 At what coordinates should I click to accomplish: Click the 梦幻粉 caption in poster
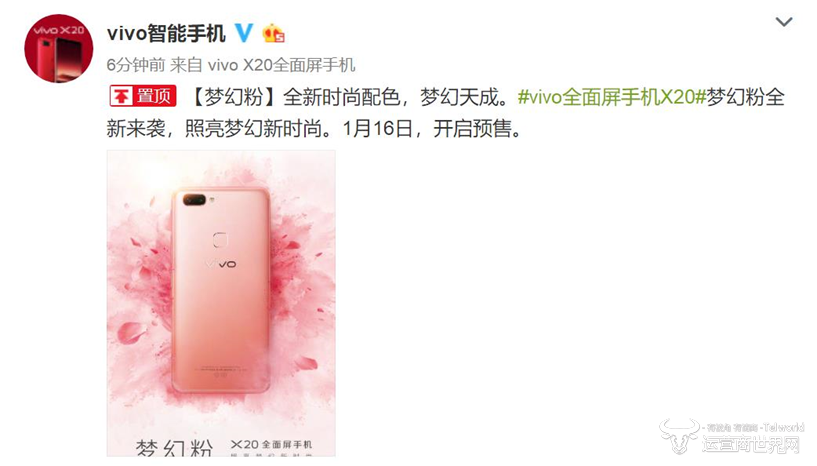point(174,448)
